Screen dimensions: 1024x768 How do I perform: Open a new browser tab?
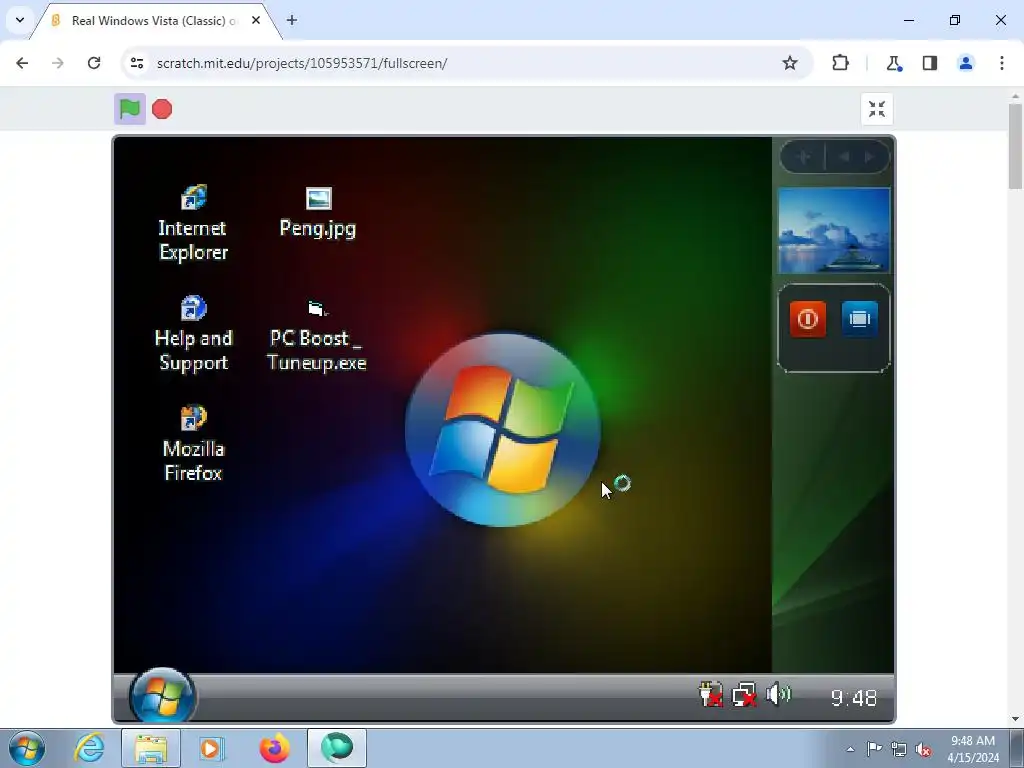tap(292, 20)
